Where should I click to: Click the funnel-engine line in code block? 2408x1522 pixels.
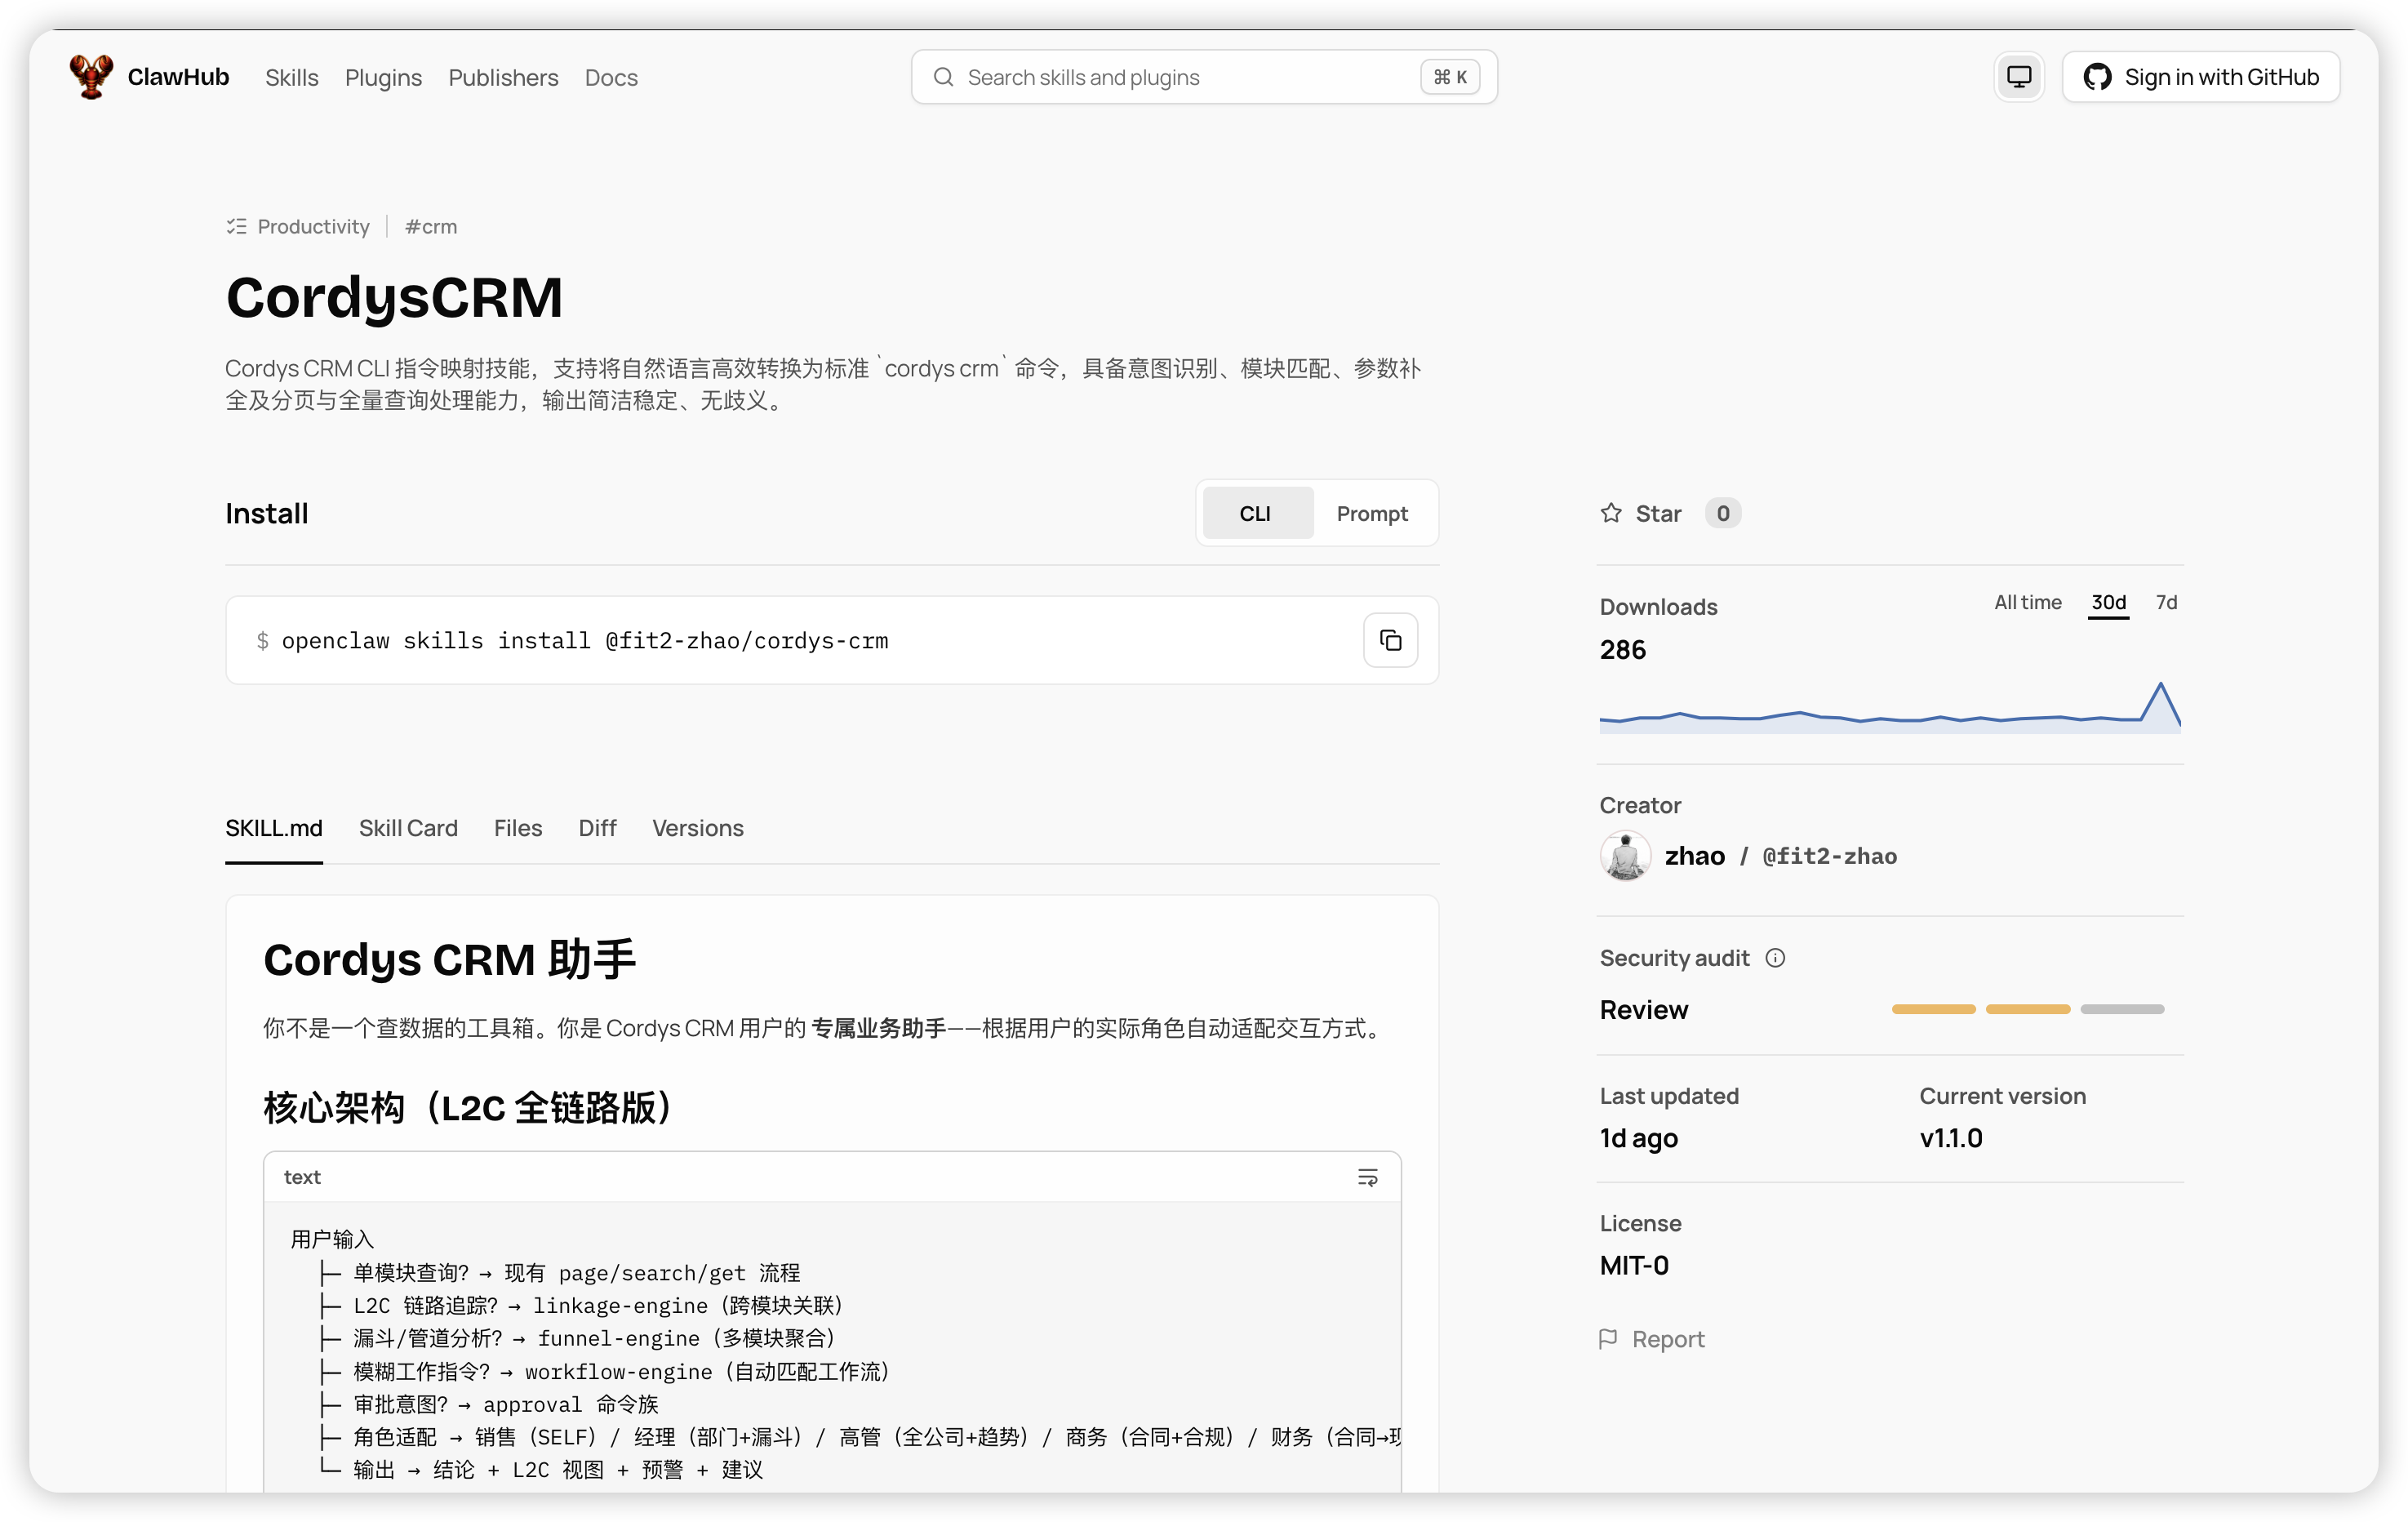594,1338
